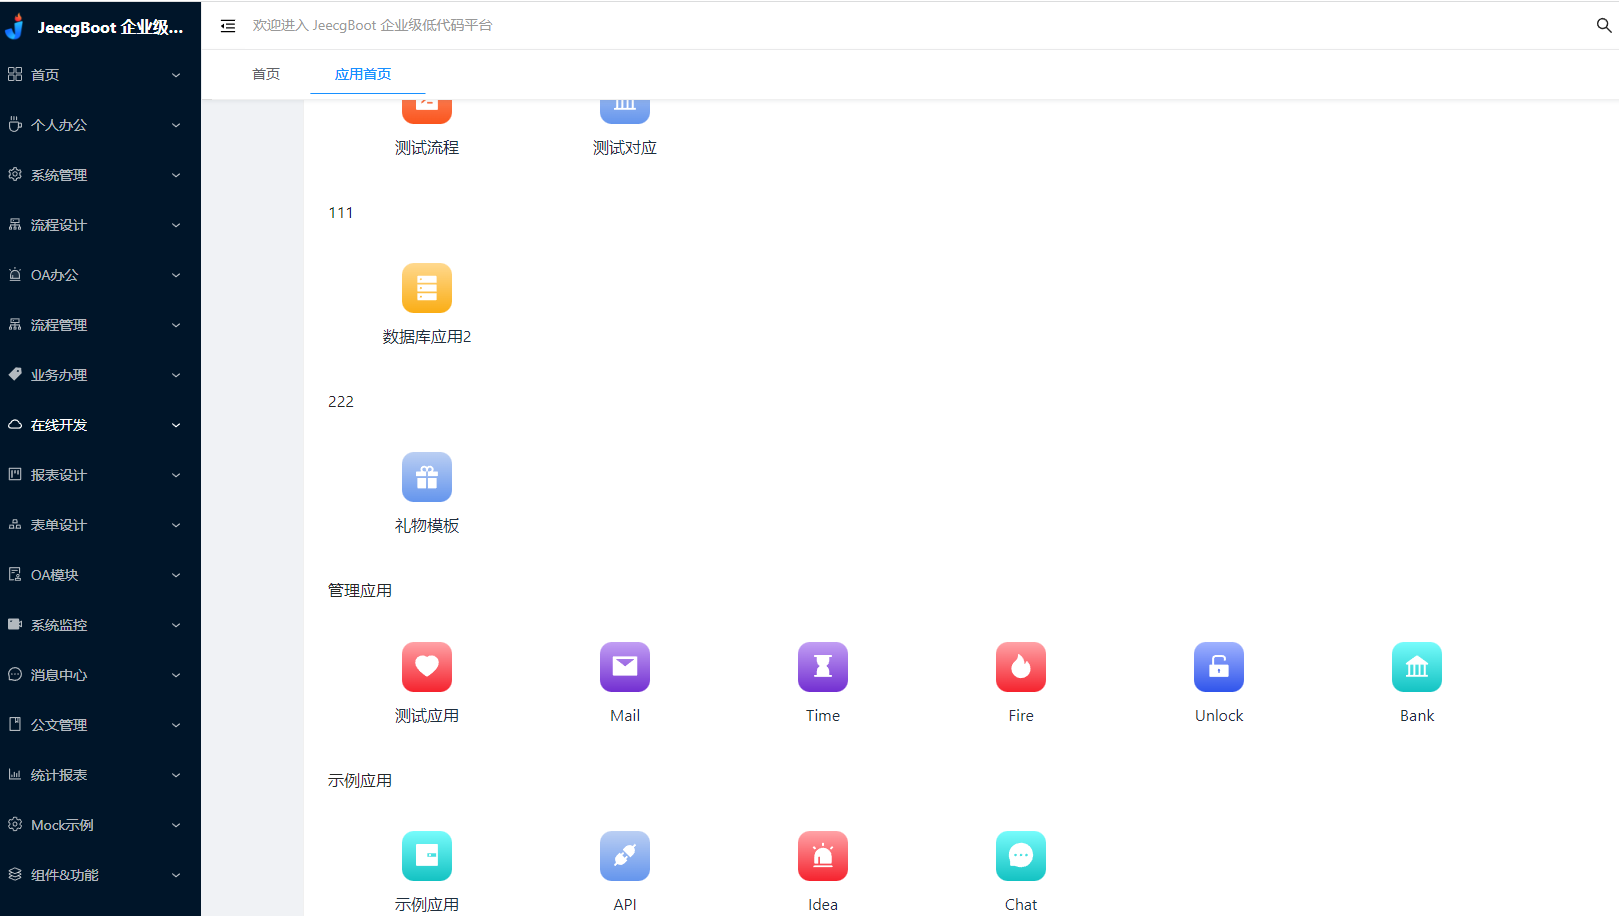This screenshot has height=916, width=1619.
Task: Open the Chat bubble icon
Action: (x=1021, y=856)
